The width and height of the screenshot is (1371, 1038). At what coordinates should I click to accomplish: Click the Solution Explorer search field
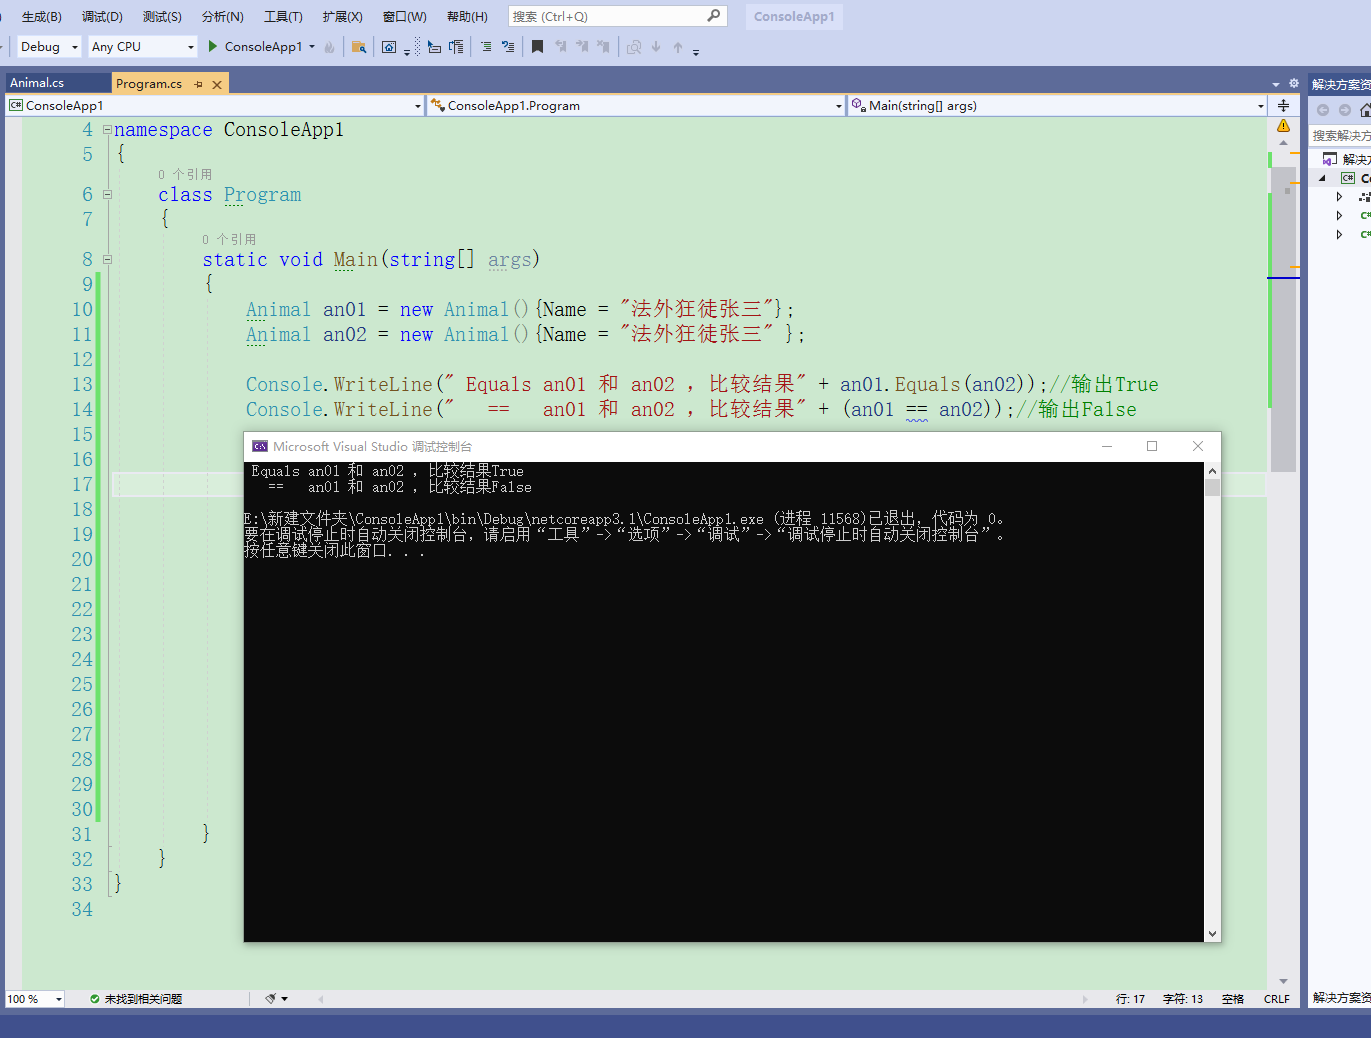click(1340, 135)
